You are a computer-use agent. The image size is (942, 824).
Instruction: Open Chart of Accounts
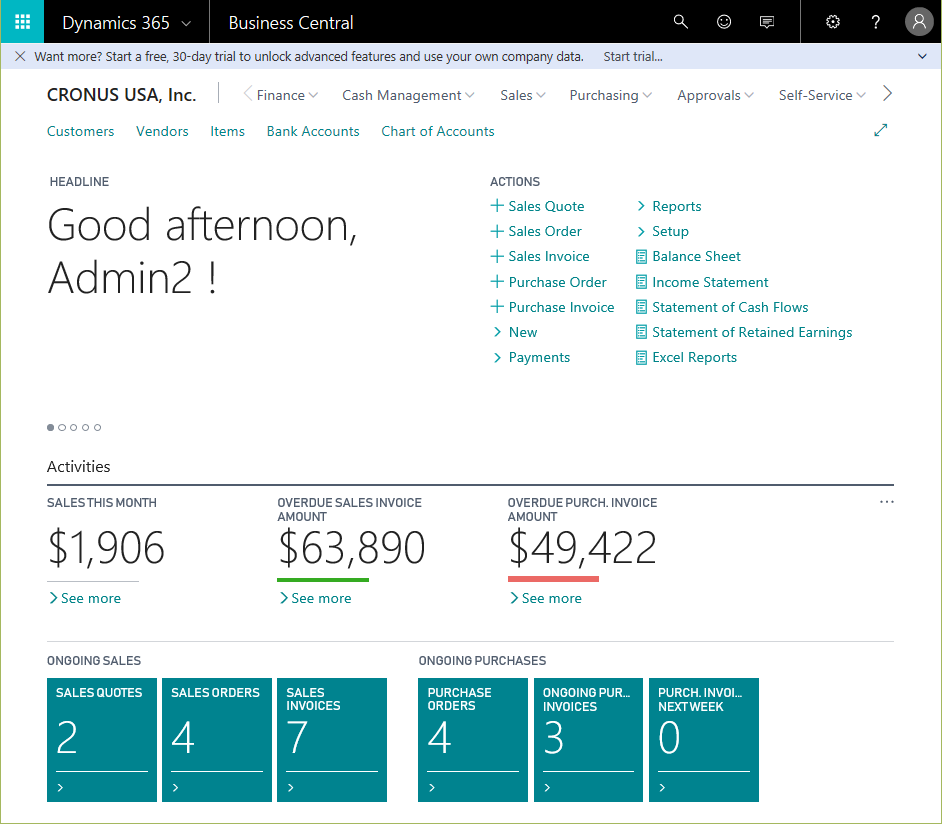437,131
